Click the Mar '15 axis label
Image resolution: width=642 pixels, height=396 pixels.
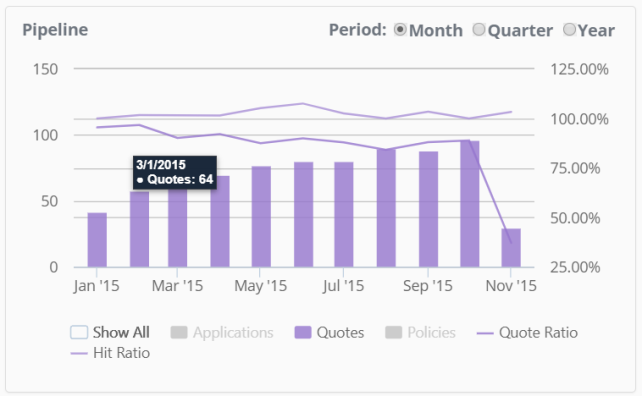pyautogui.click(x=177, y=286)
